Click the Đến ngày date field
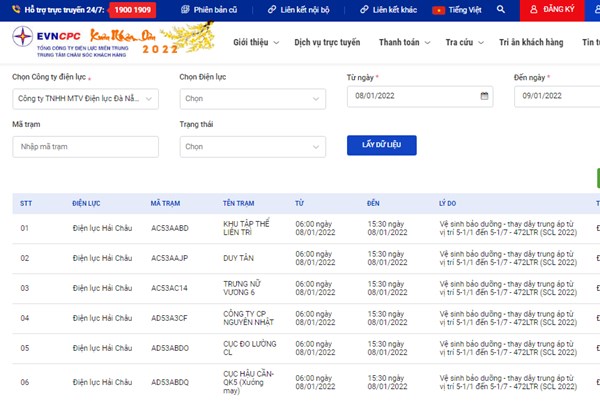The image size is (600, 401). [557, 96]
